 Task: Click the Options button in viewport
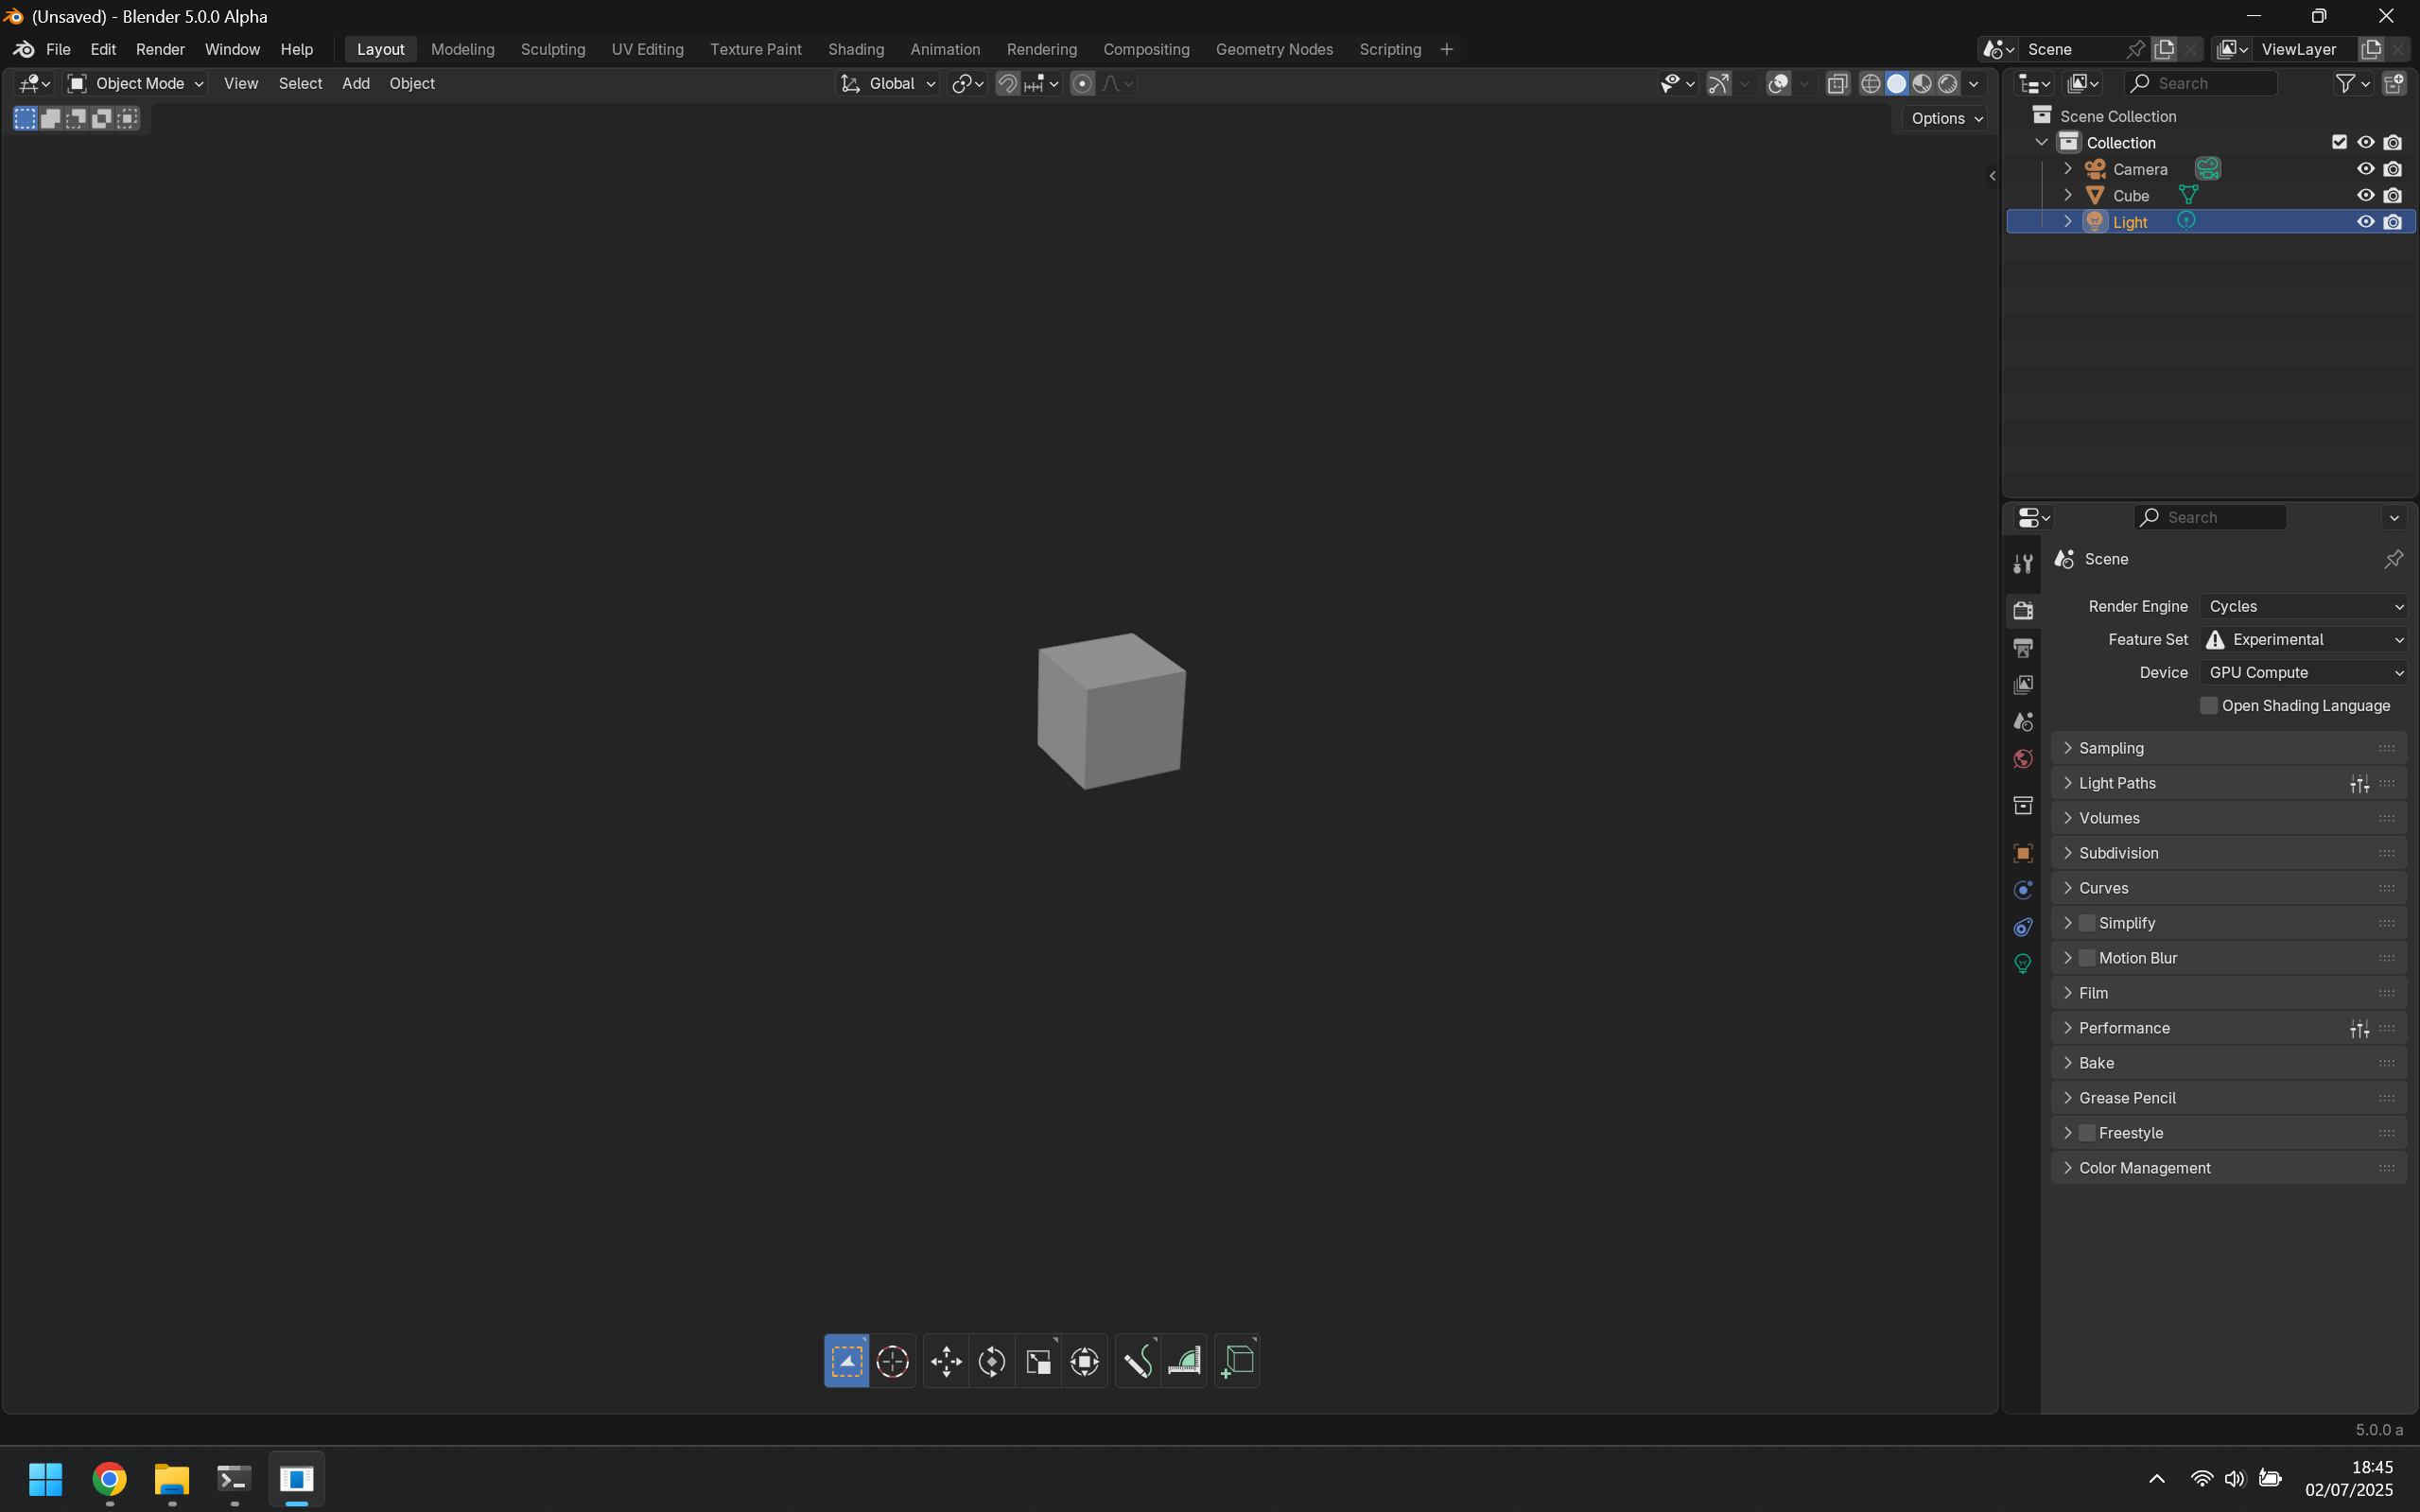click(1946, 118)
